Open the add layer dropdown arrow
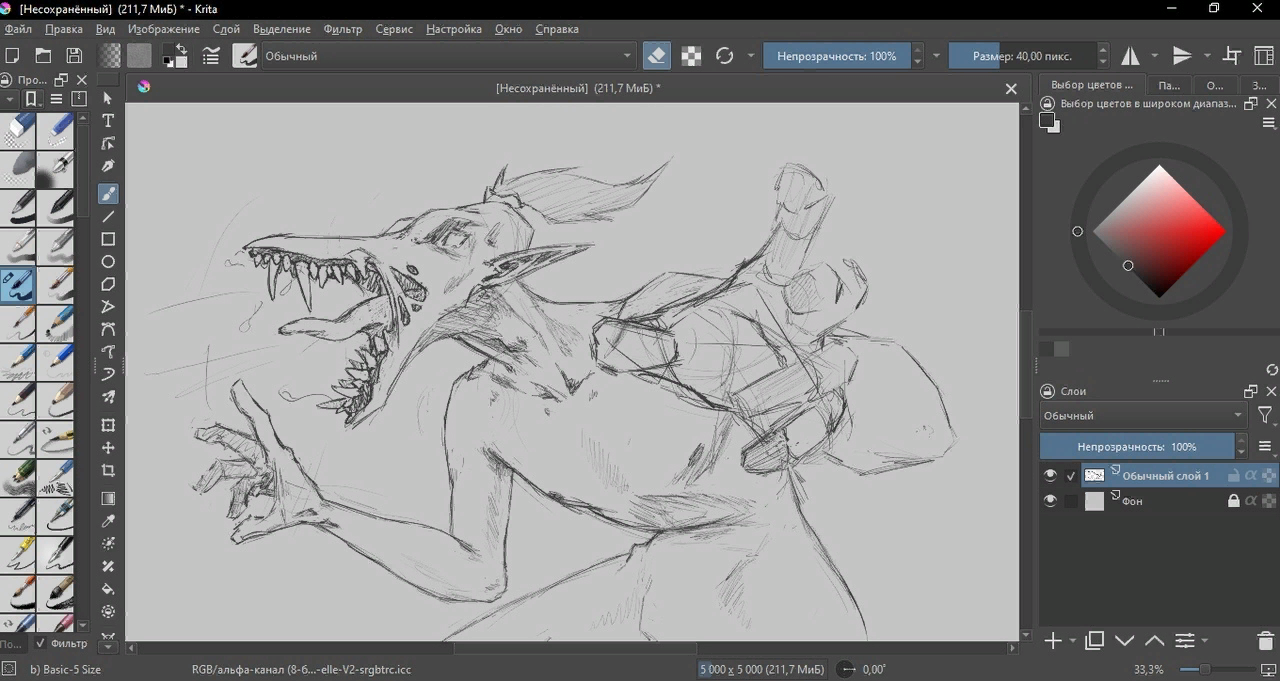1280x681 pixels. coord(1073,641)
